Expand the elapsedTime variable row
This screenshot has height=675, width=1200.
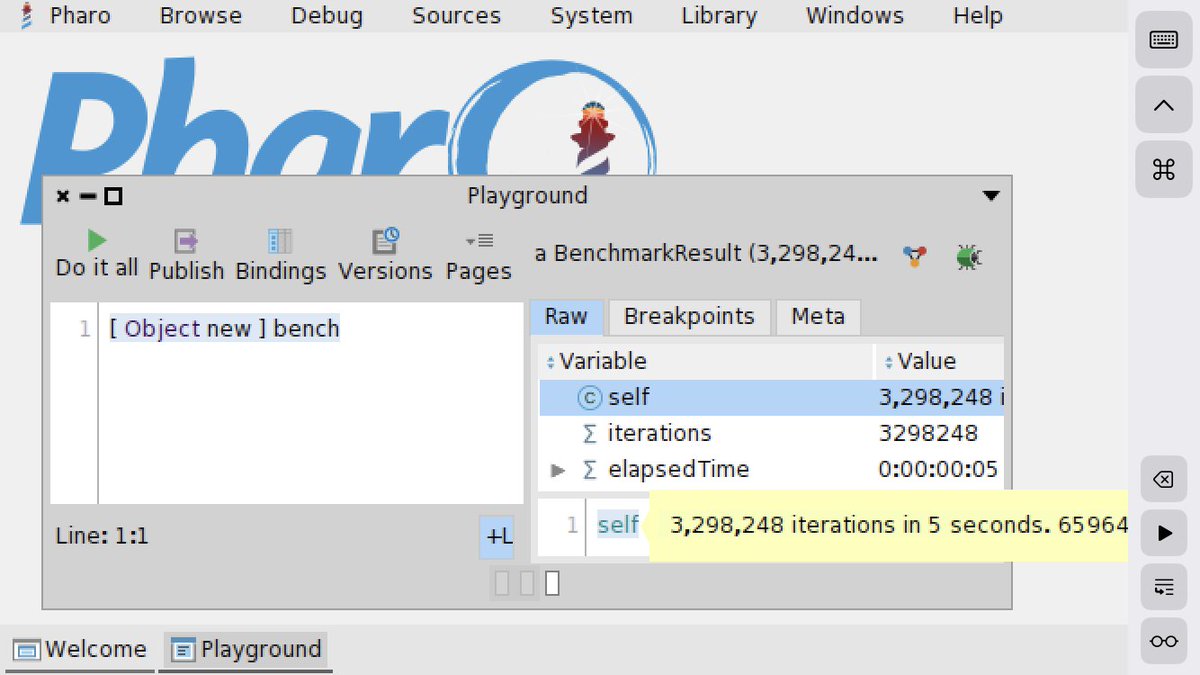tap(558, 470)
